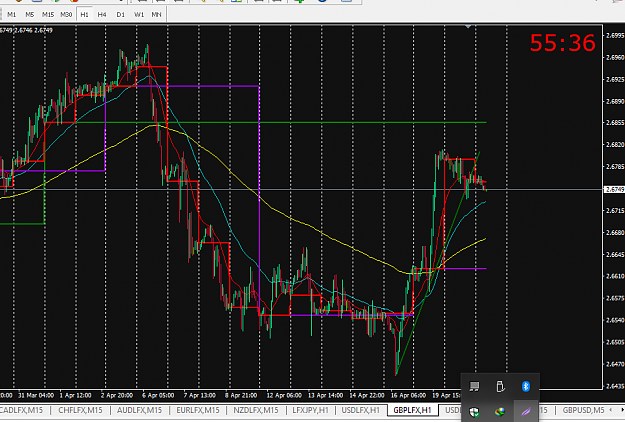Click the 12 Apr 06:00 time label
625x422 pixels.
pos(282,395)
